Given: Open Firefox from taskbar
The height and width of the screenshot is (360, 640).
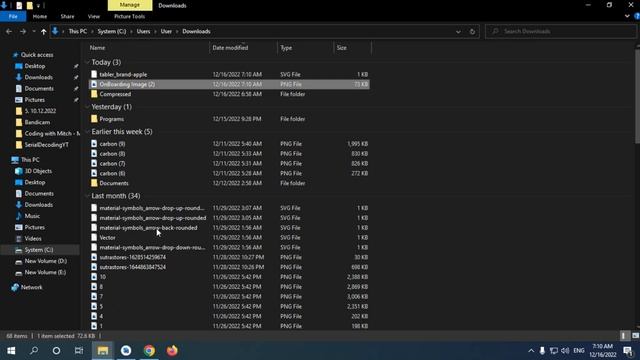Looking at the screenshot, I should point(172,351).
